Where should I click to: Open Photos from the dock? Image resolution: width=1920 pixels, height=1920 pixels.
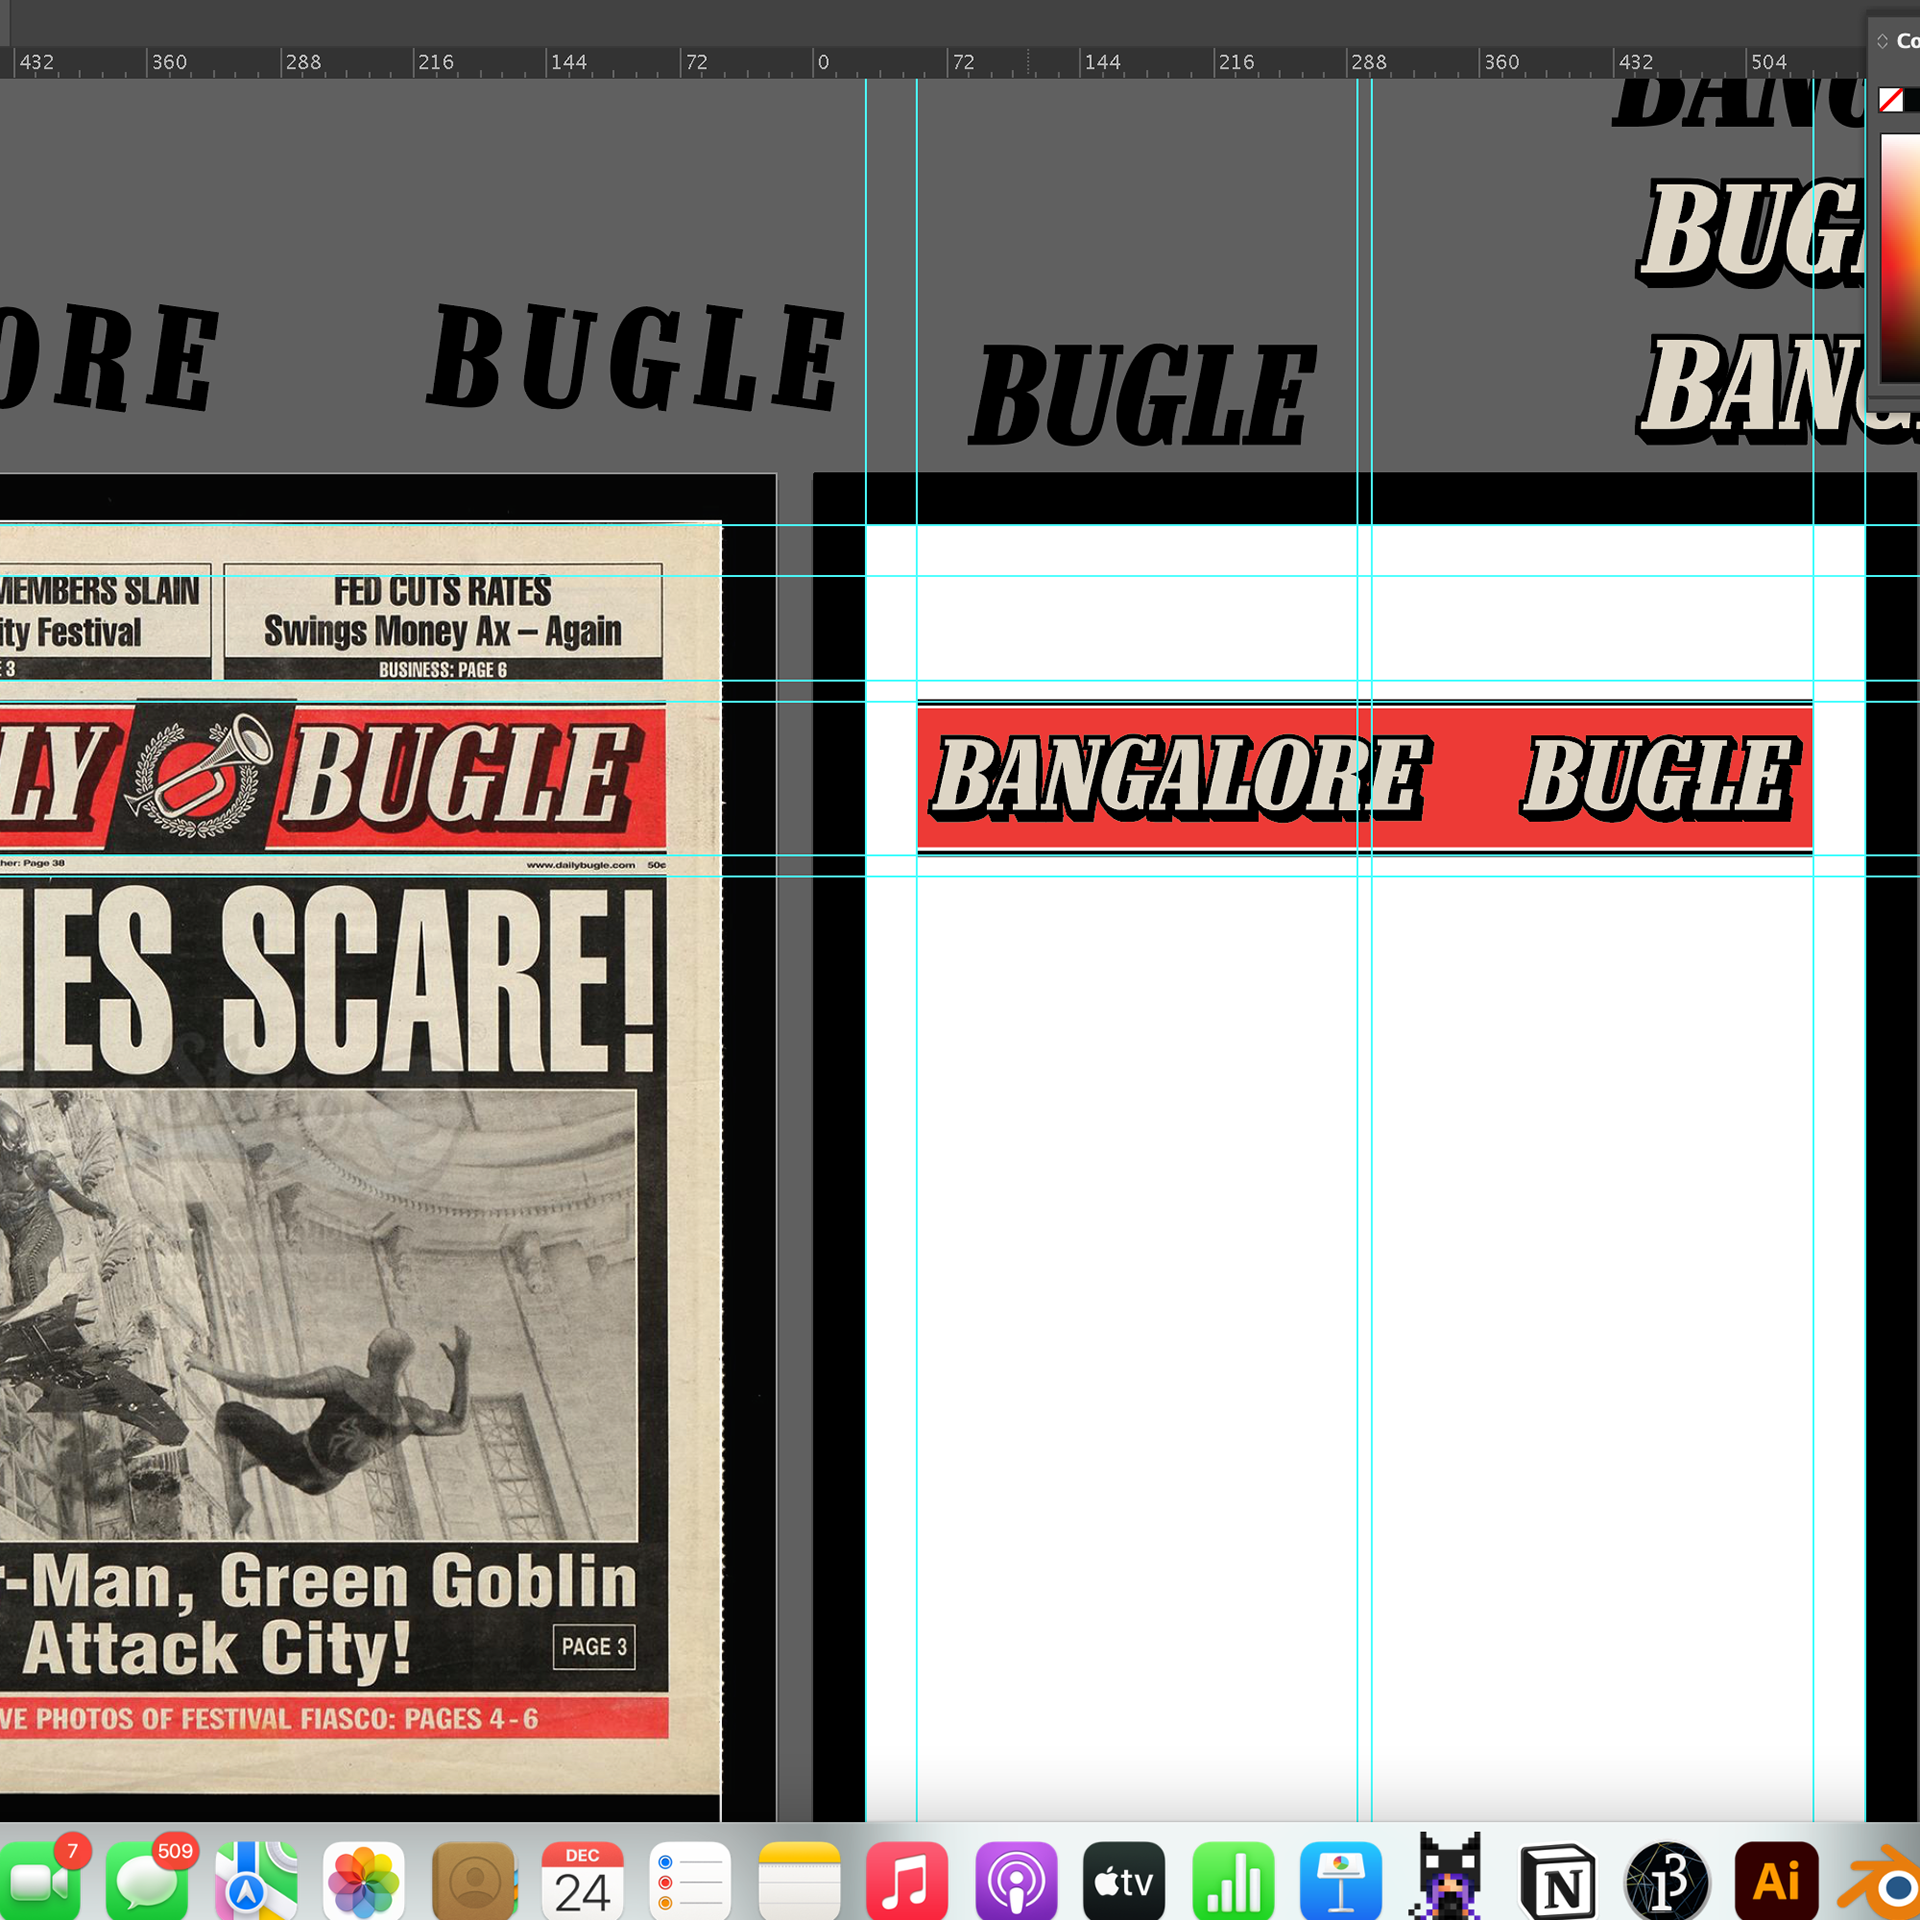(x=364, y=1881)
